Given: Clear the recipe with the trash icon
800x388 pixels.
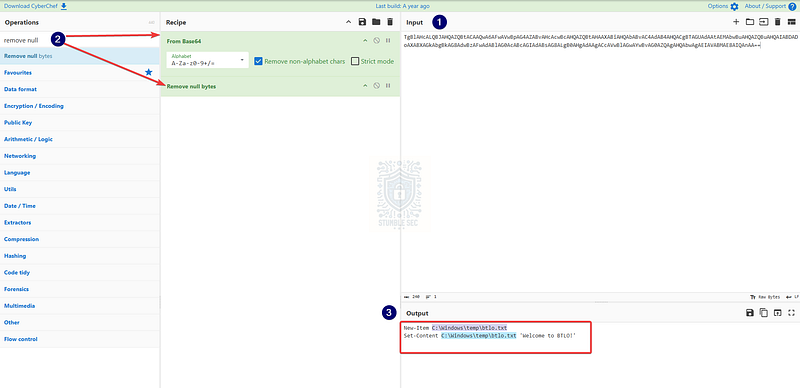Looking at the screenshot, I should [x=390, y=22].
